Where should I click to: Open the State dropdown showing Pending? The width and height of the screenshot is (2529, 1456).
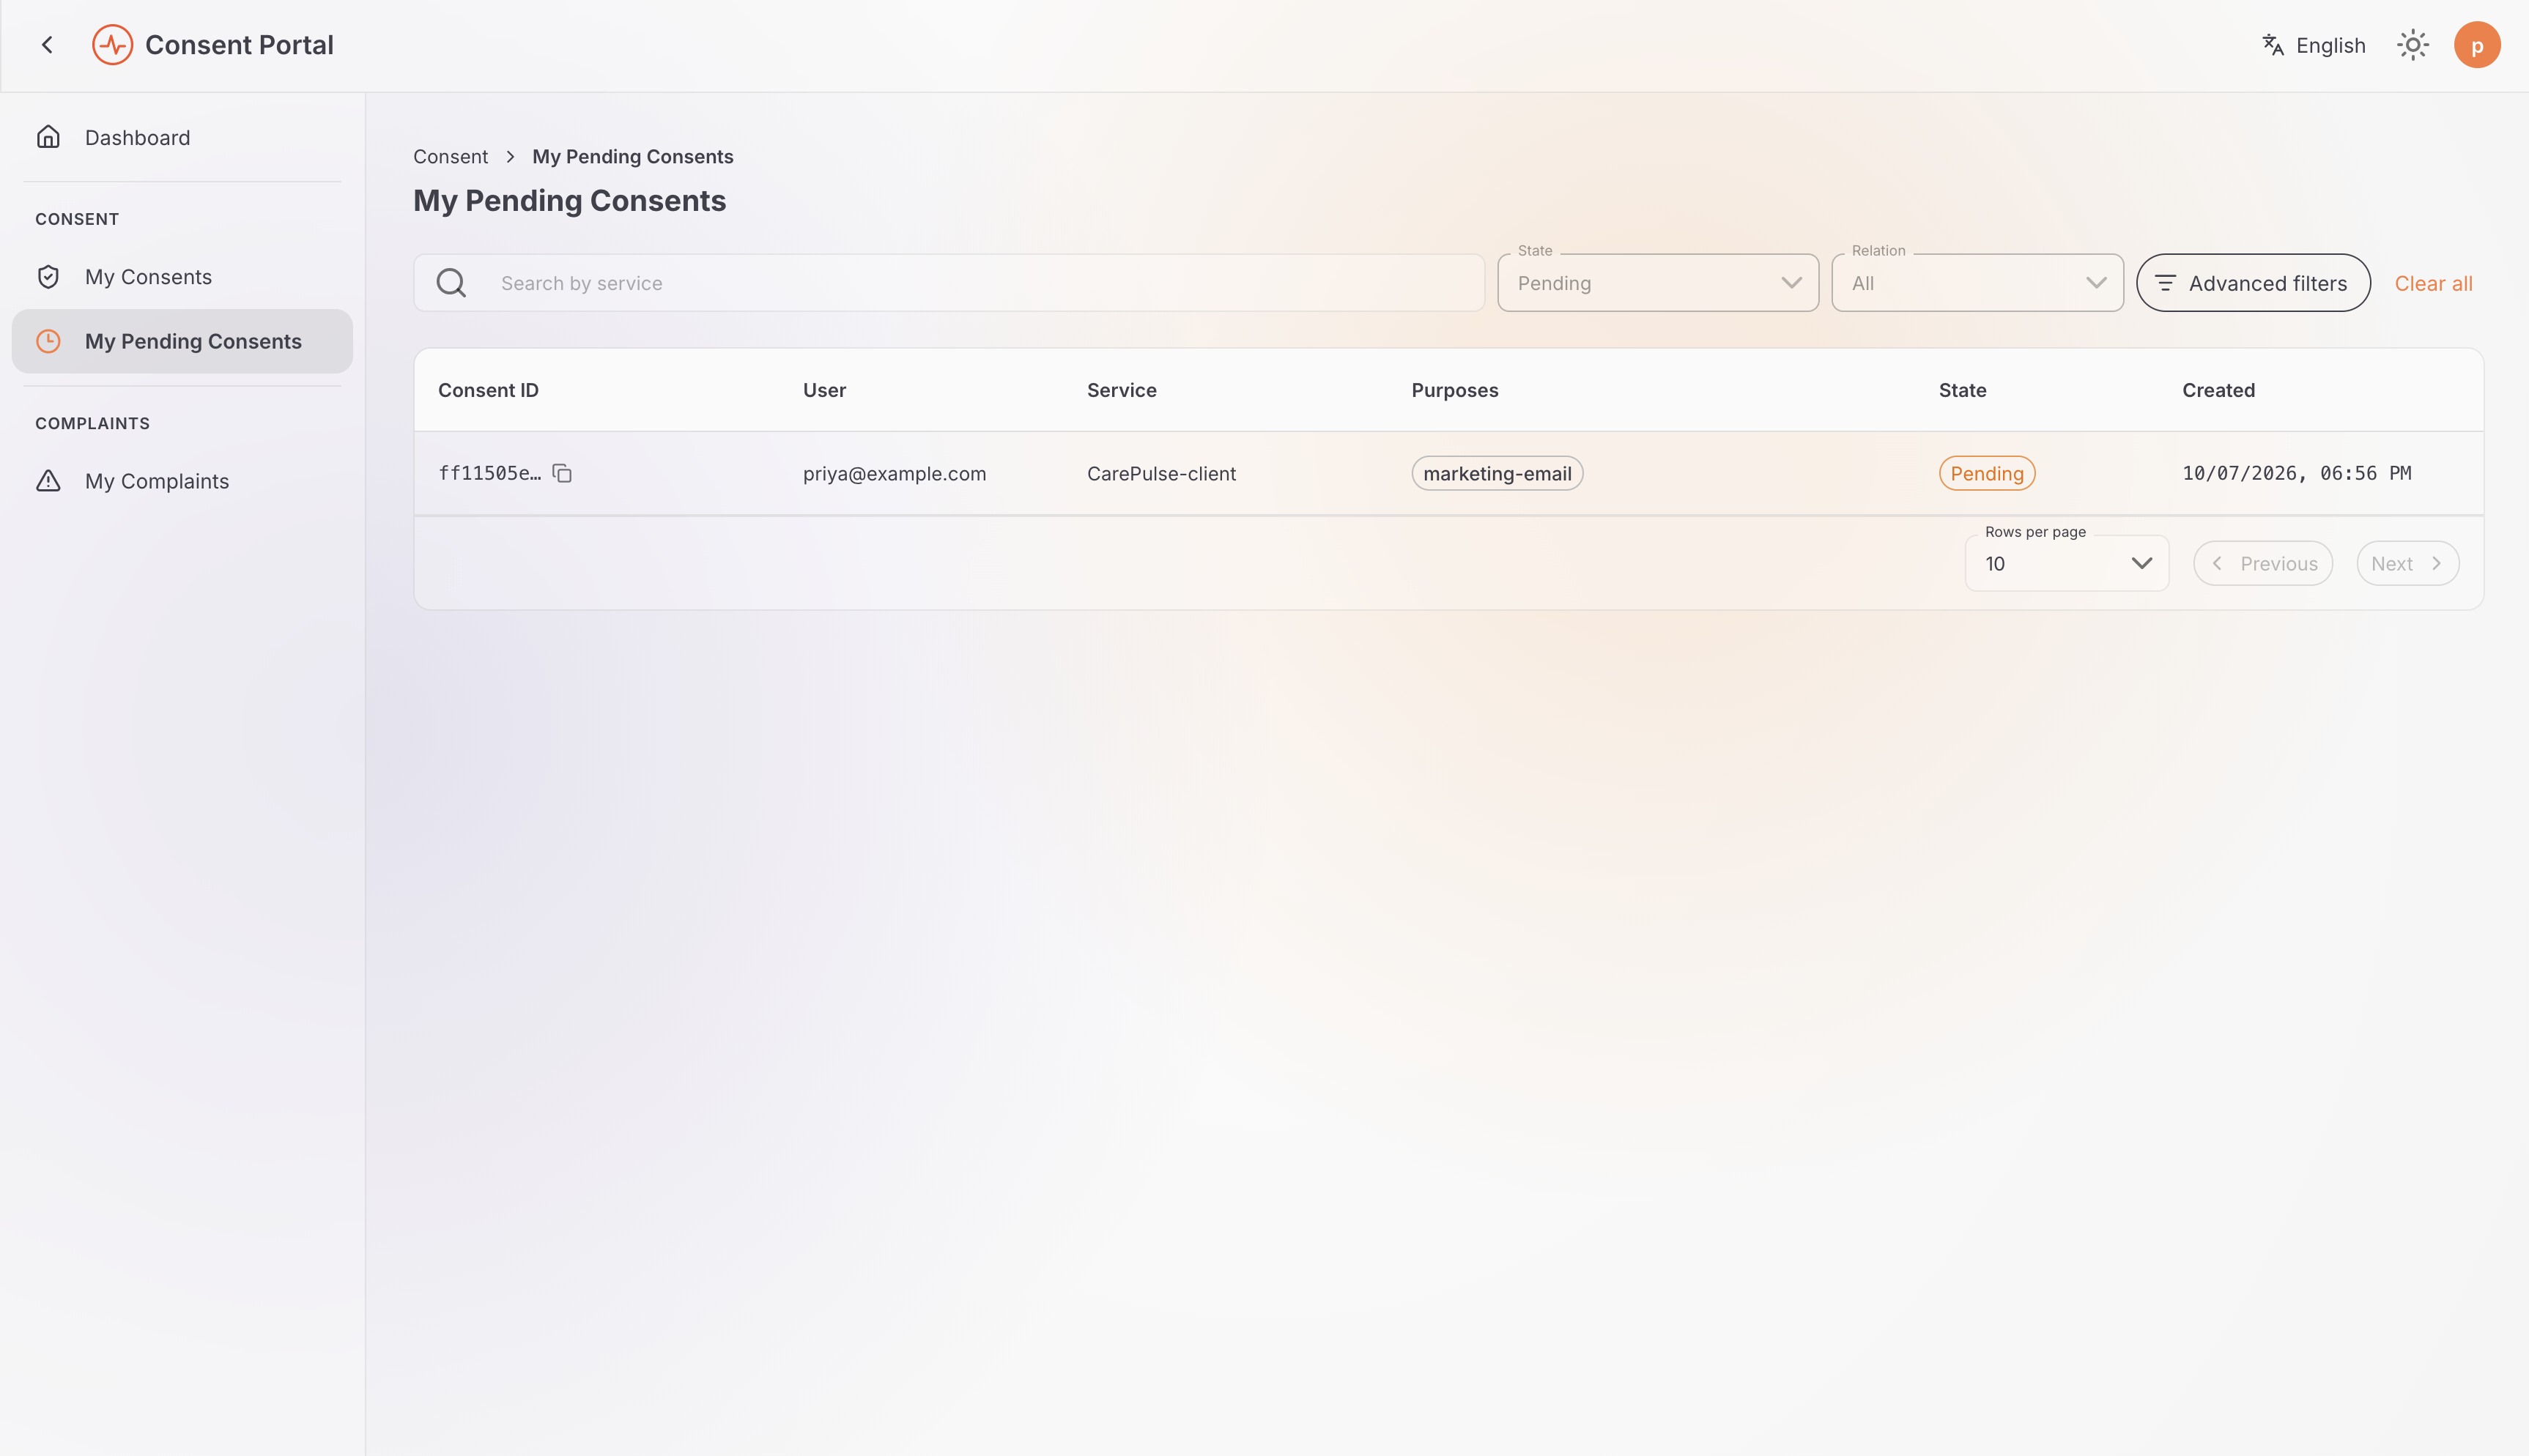[x=1657, y=283]
